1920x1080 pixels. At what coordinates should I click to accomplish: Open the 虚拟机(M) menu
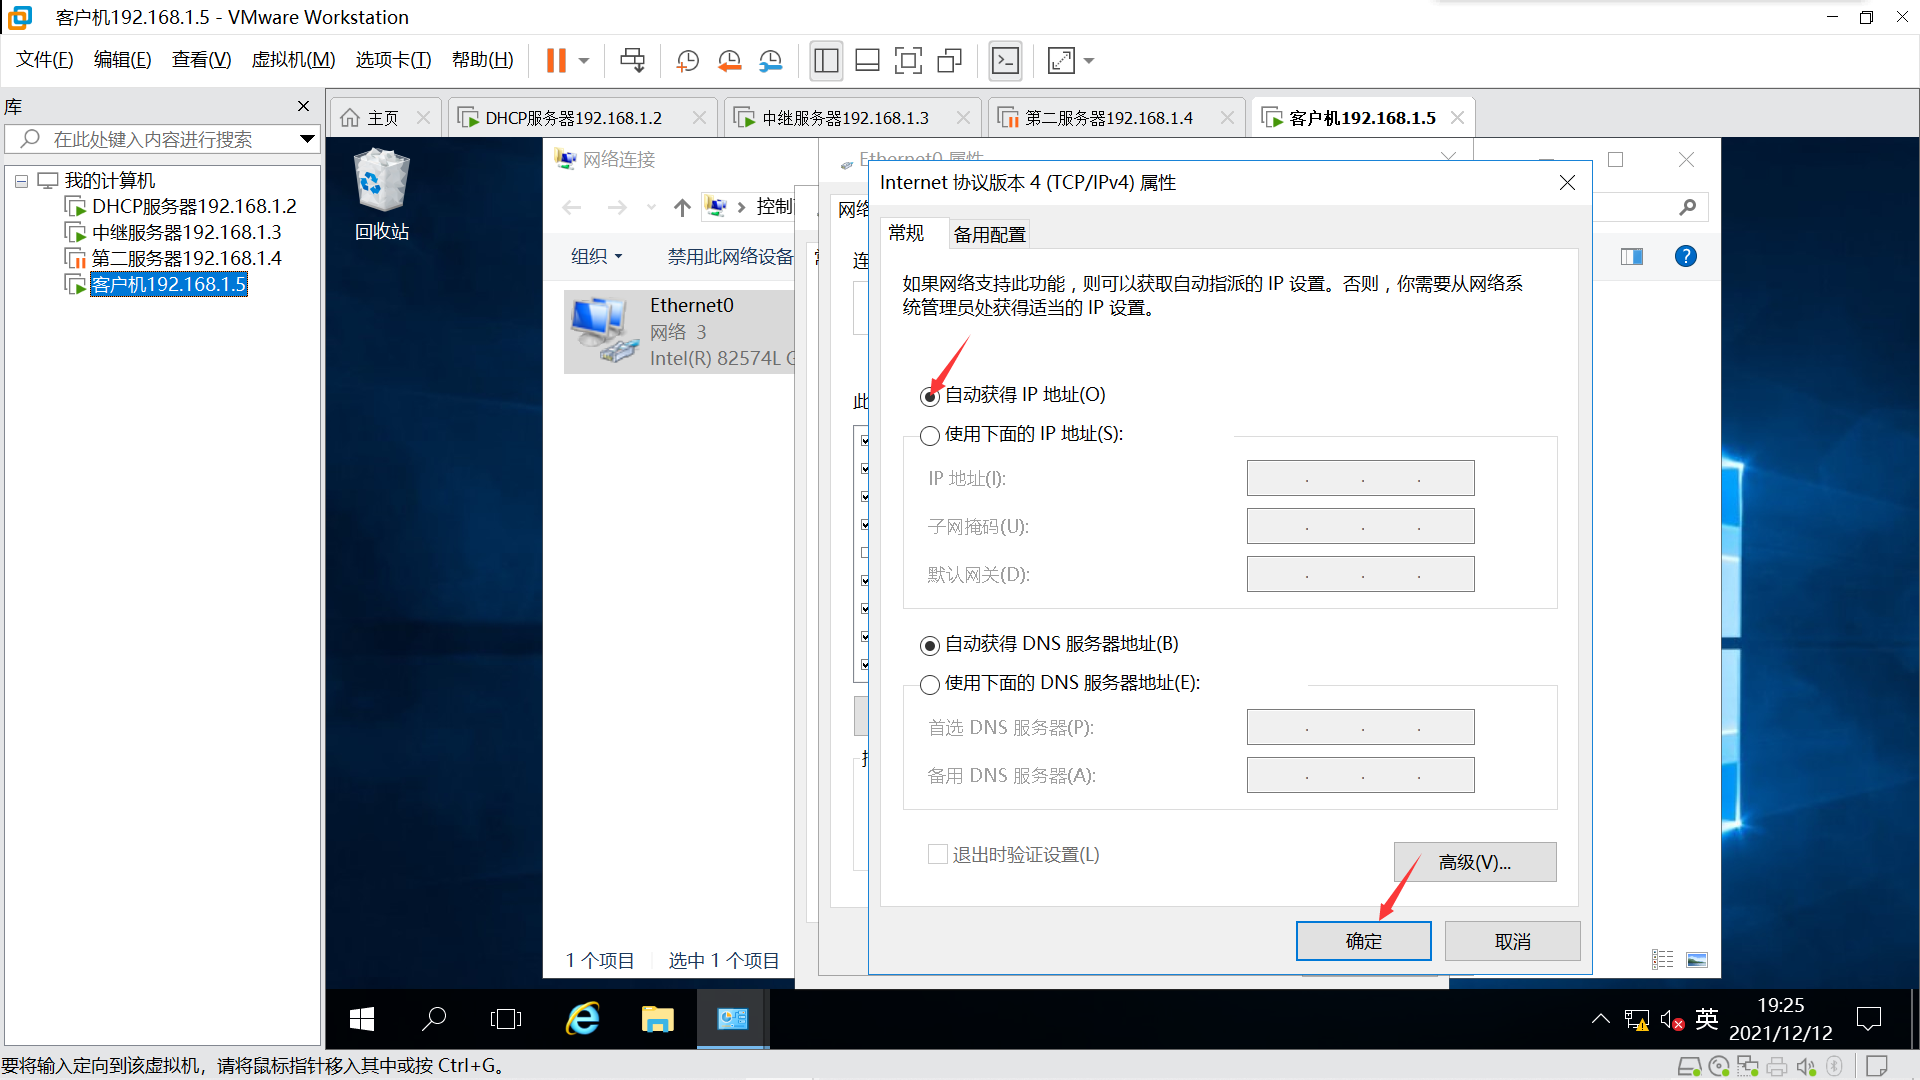[292, 60]
